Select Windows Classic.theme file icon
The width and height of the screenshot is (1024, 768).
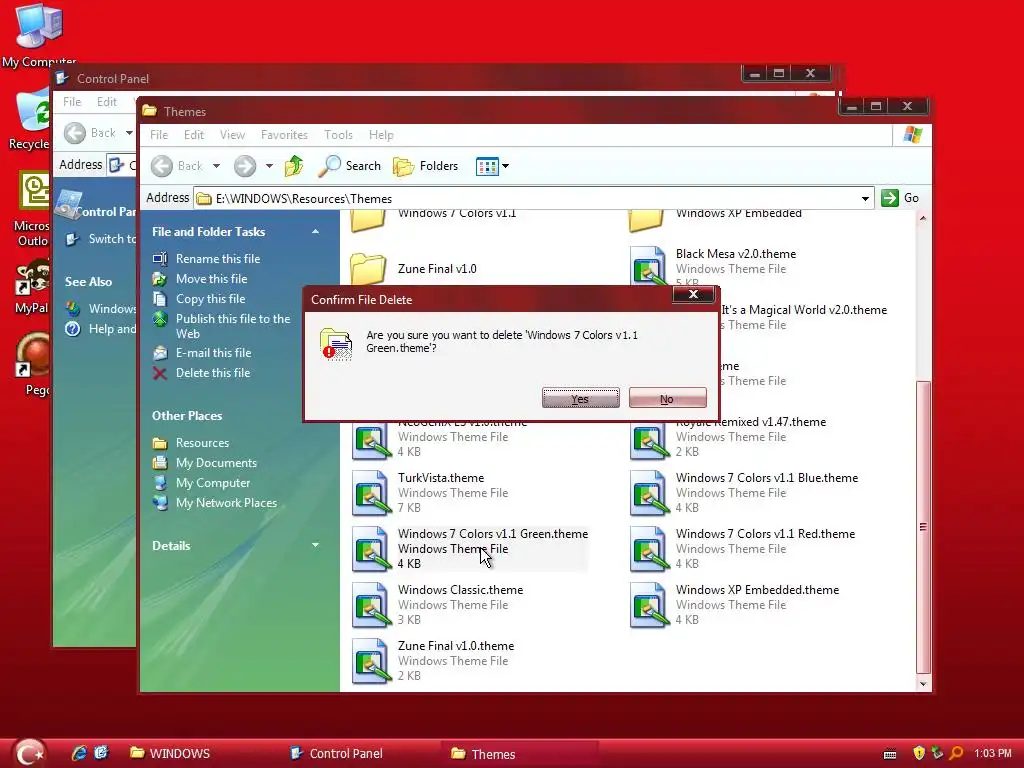click(x=371, y=605)
